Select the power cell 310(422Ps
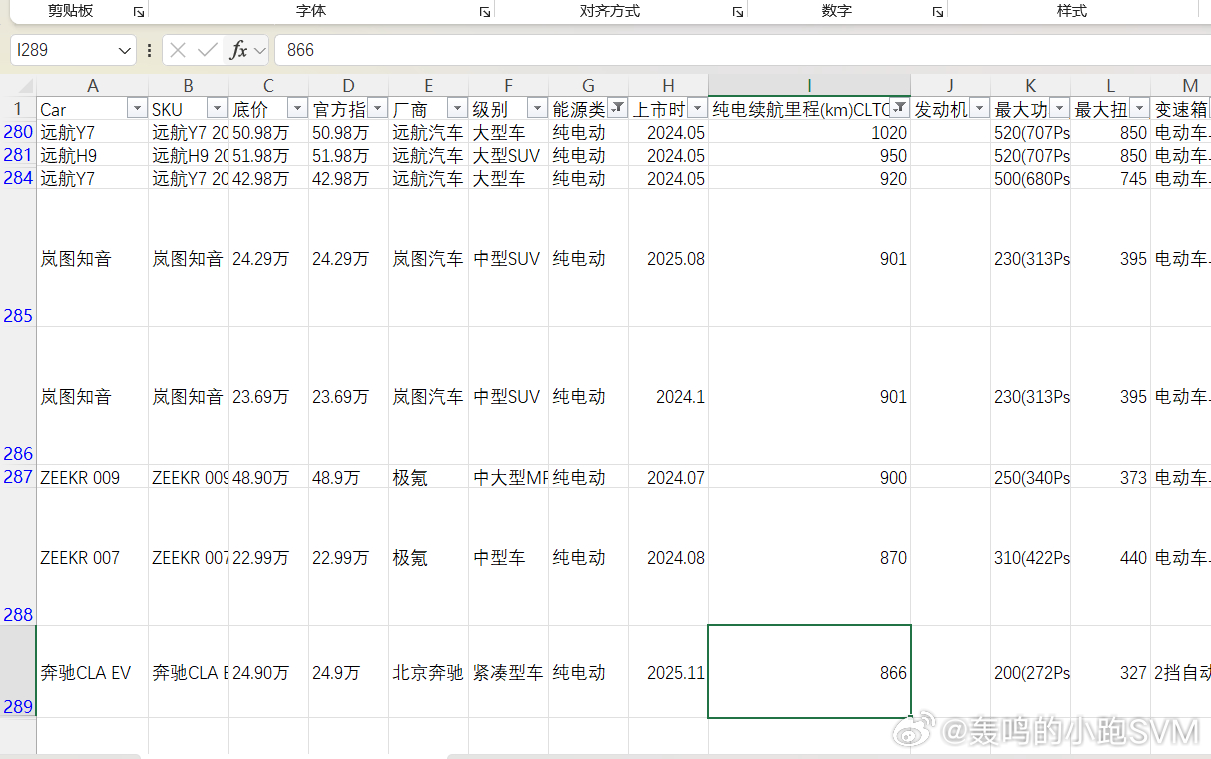The width and height of the screenshot is (1211, 759). [1030, 557]
